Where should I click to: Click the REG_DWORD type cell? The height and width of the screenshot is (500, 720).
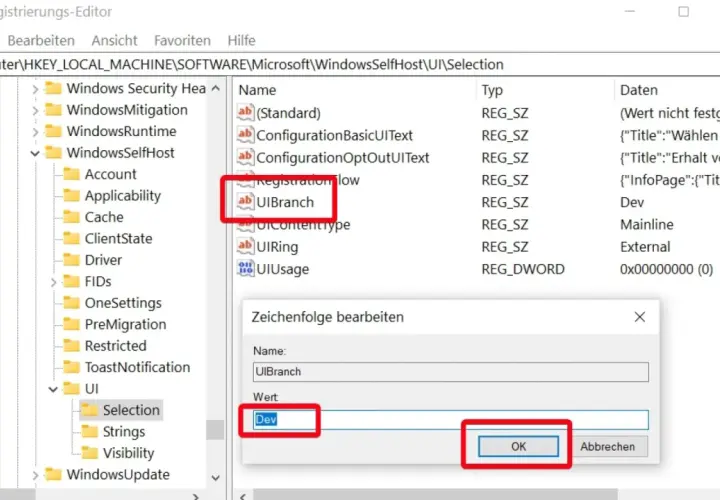point(523,269)
